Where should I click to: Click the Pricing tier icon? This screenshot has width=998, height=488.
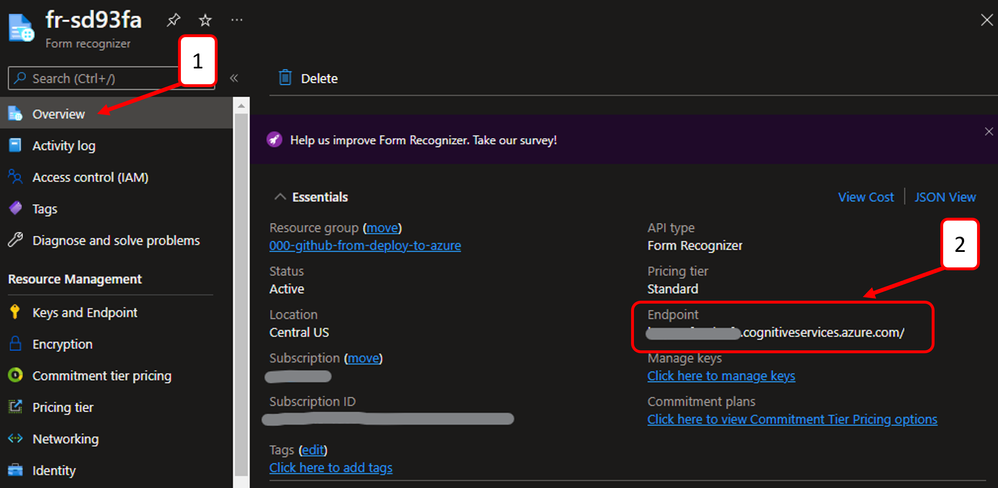point(15,407)
